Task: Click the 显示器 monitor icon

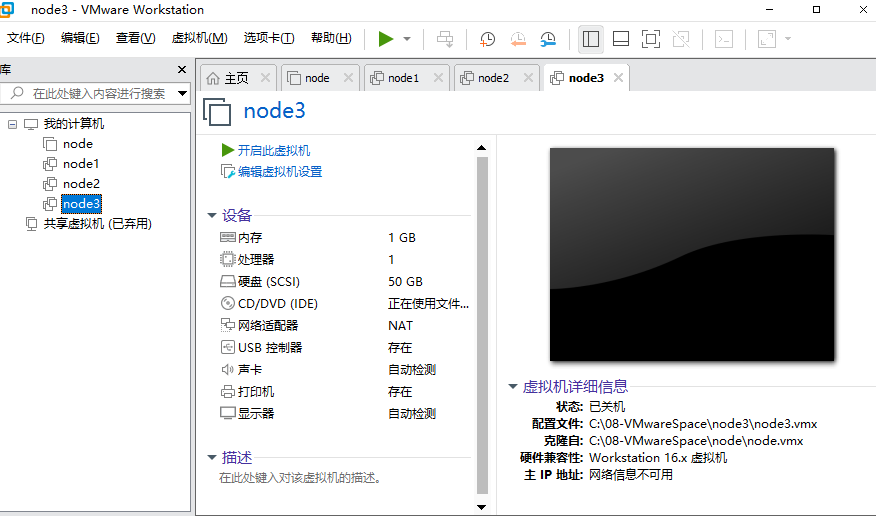Action: (227, 413)
